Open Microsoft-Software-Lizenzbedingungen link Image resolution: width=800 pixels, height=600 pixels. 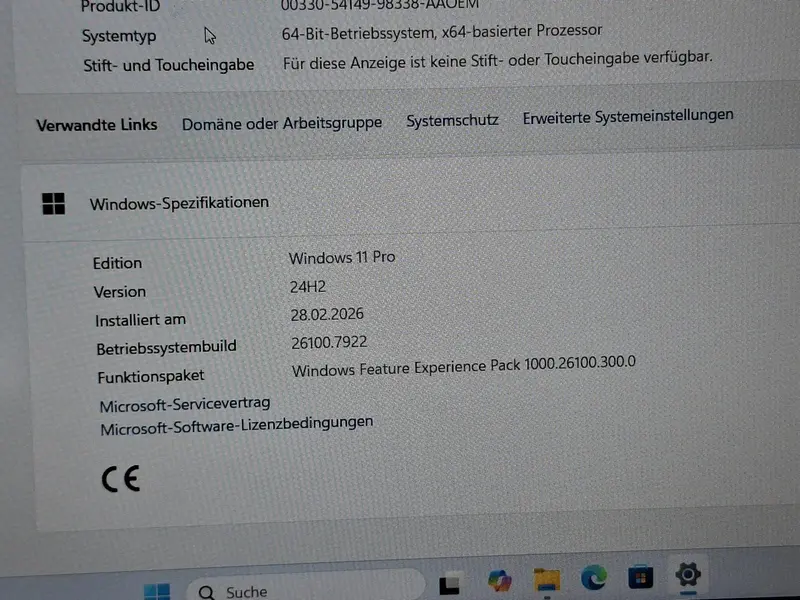coord(237,425)
